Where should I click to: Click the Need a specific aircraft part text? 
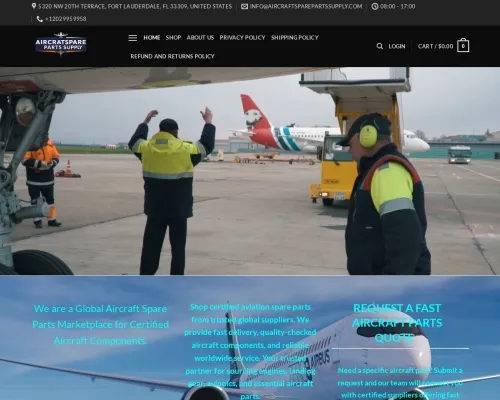(400, 383)
